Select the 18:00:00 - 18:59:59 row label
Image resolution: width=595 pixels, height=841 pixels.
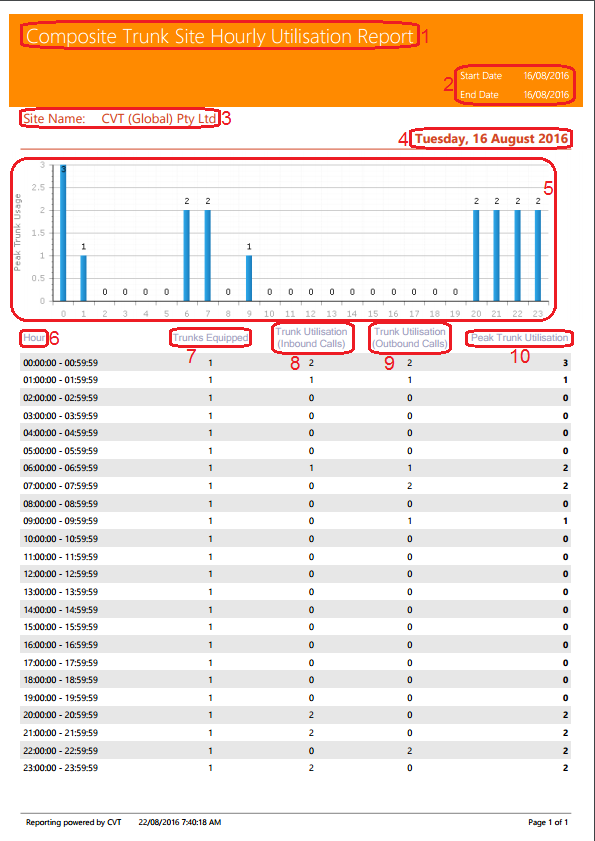61,680
